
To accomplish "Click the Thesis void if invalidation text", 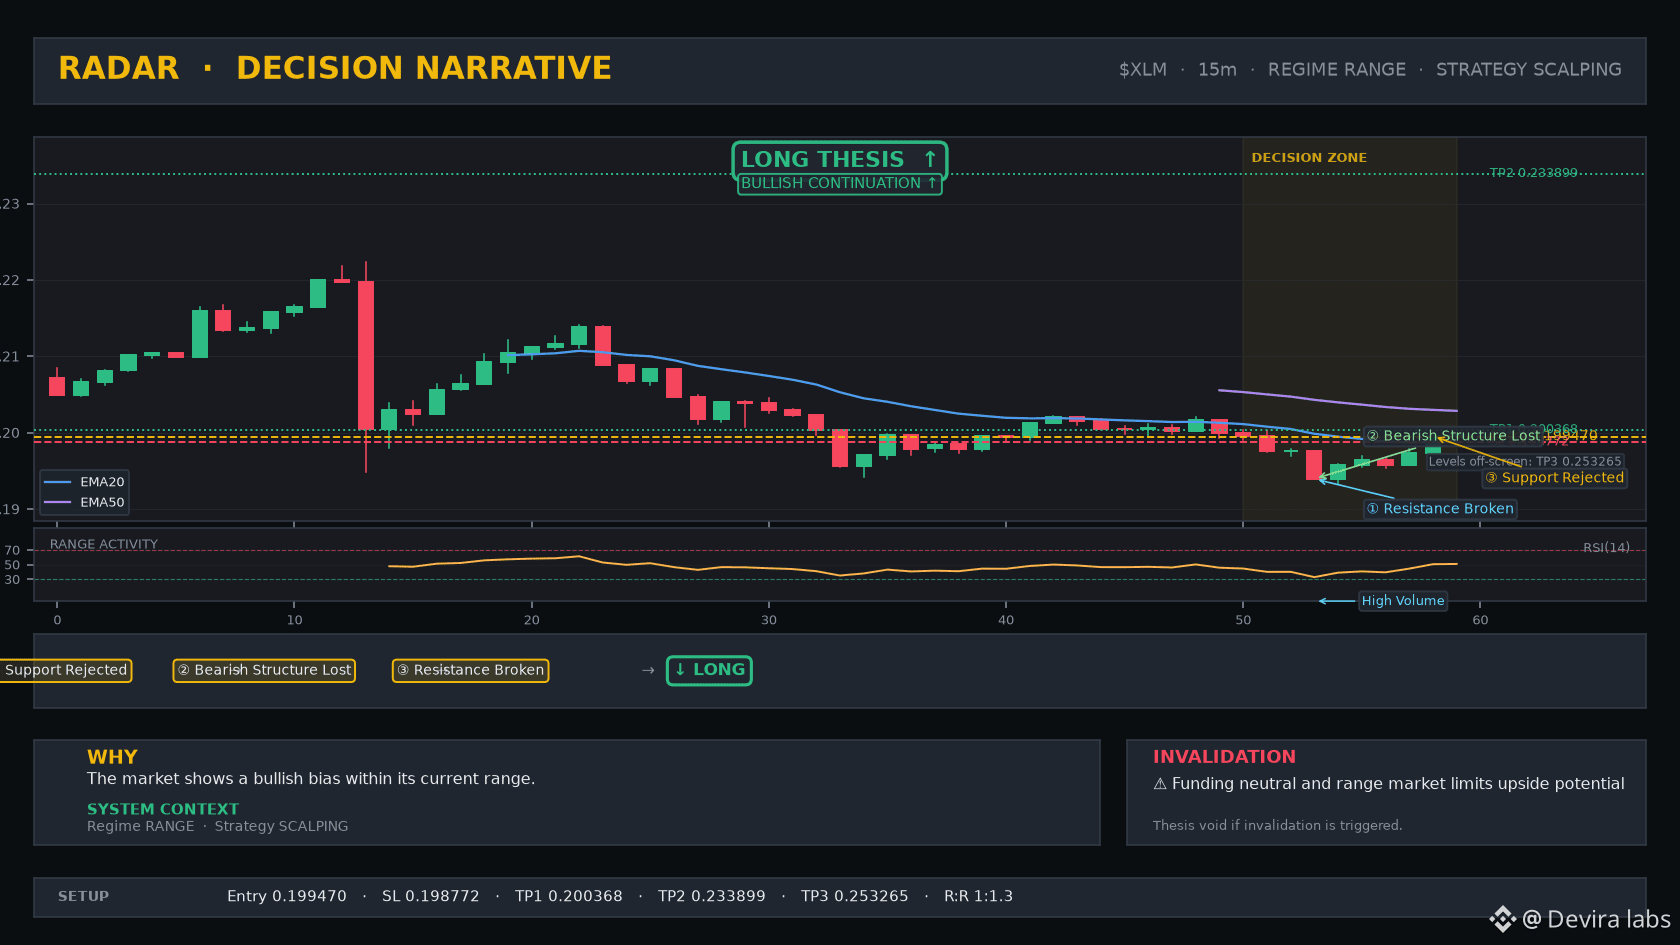I will point(1277,826).
